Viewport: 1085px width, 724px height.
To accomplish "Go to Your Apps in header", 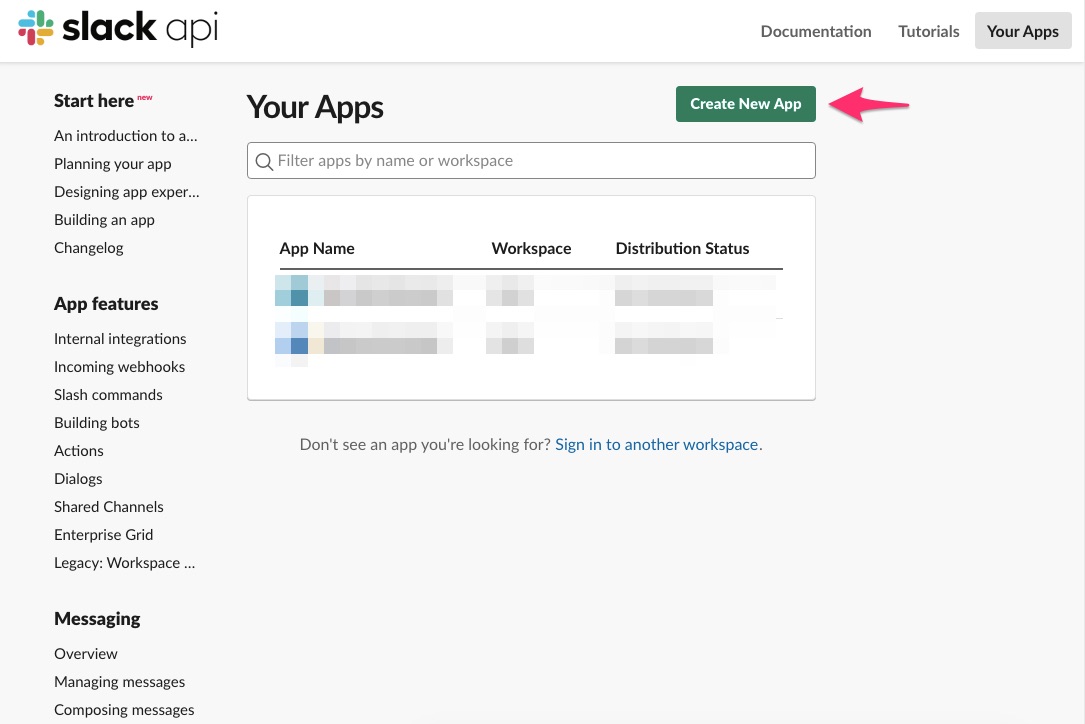I will 1023,31.
